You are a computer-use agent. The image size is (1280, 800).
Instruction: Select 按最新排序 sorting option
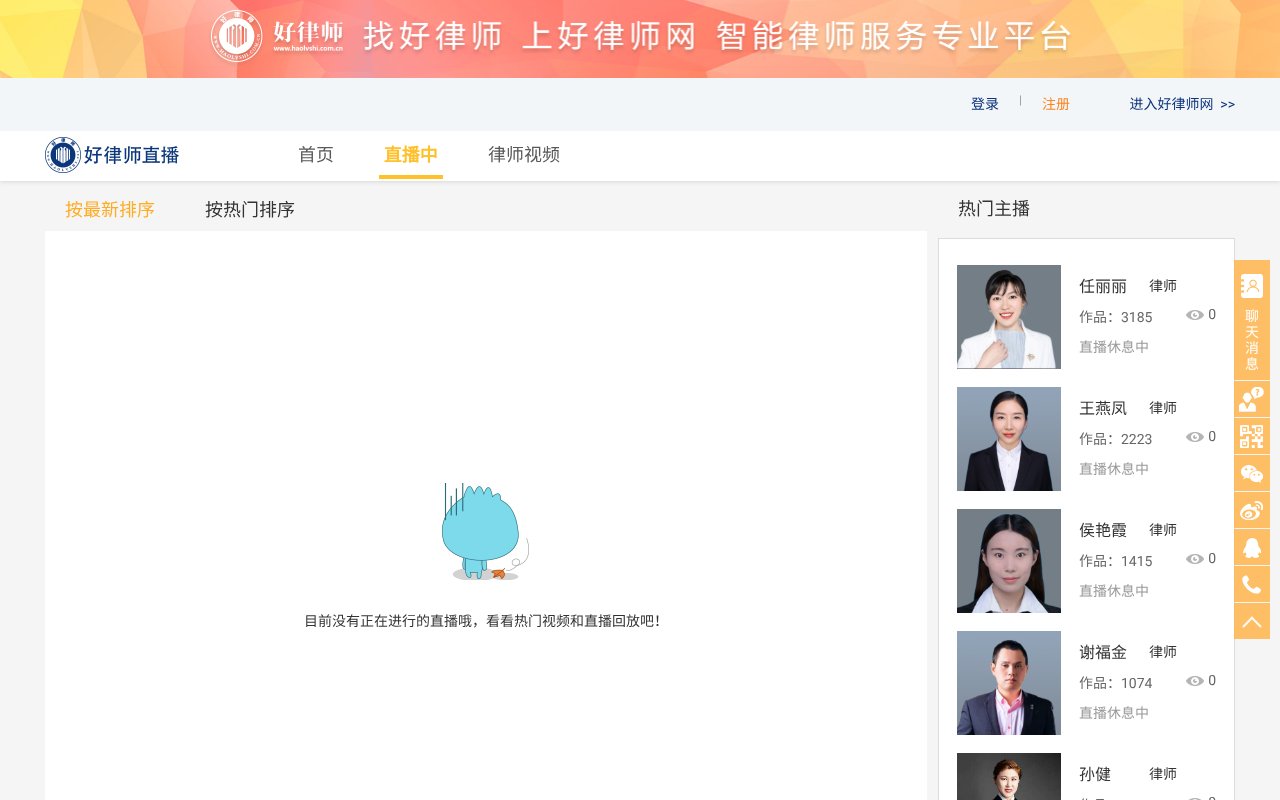click(x=109, y=209)
